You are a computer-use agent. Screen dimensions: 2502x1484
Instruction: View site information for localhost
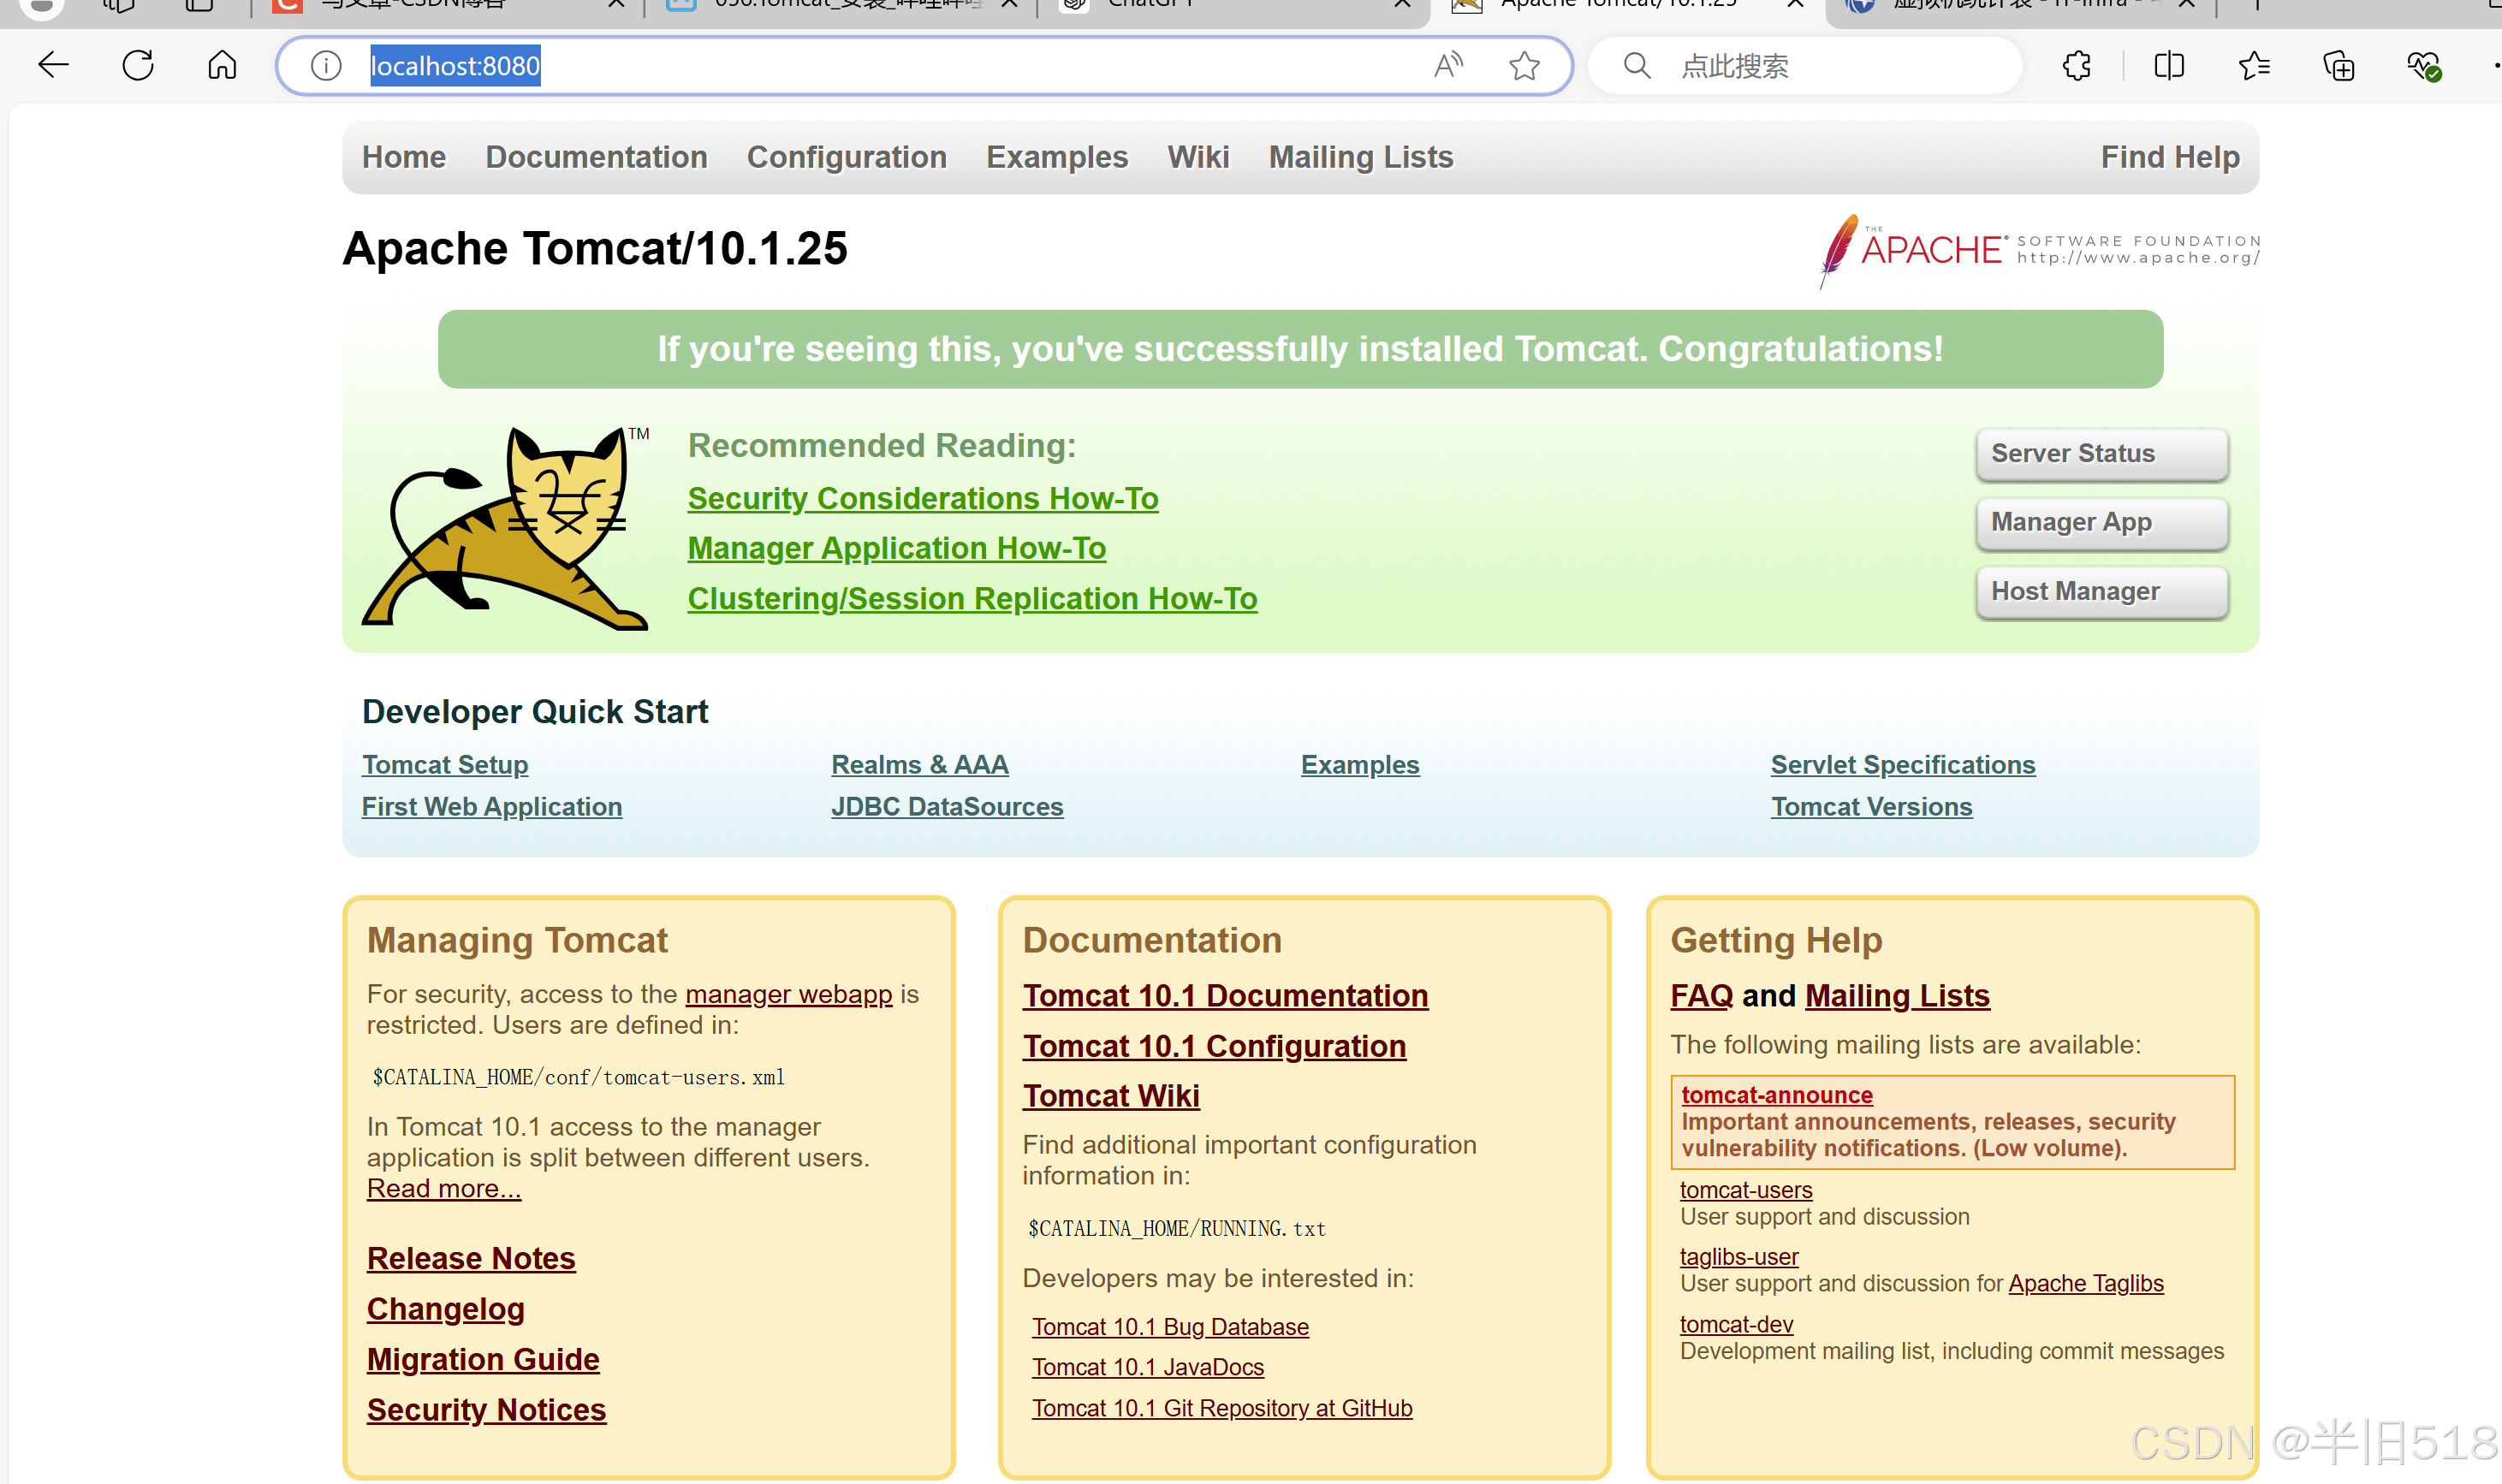(x=326, y=66)
